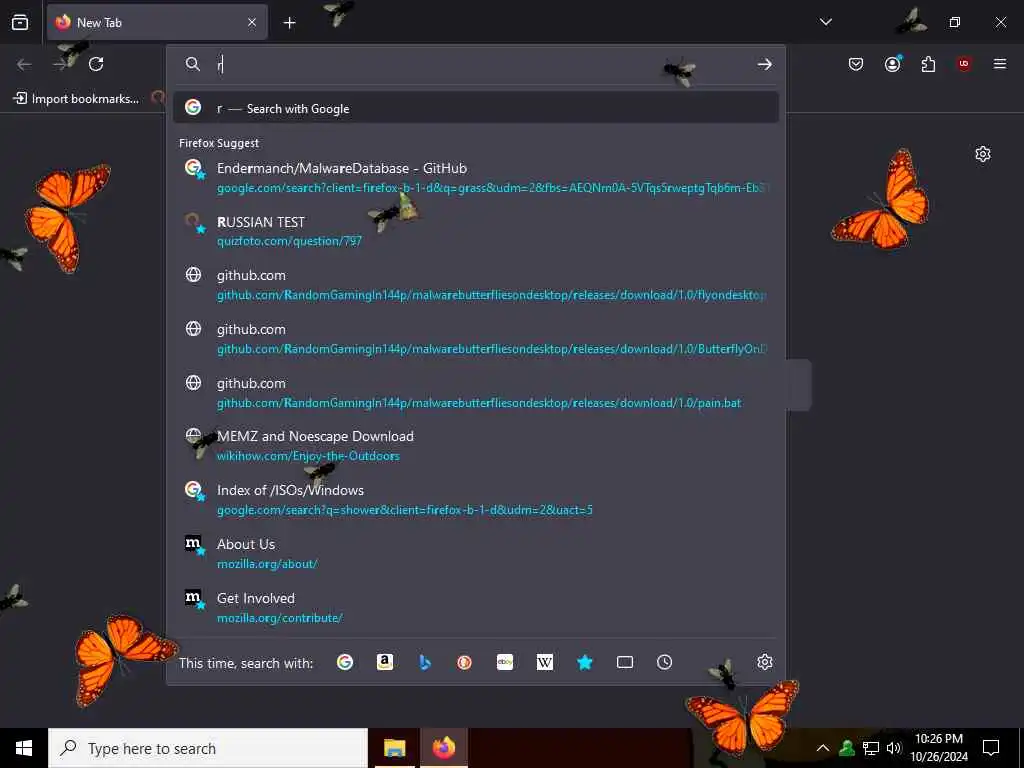Open the taskbar clock showing 10:26 PM
Screen dimensions: 1024x768
pyautogui.click(x=939, y=748)
